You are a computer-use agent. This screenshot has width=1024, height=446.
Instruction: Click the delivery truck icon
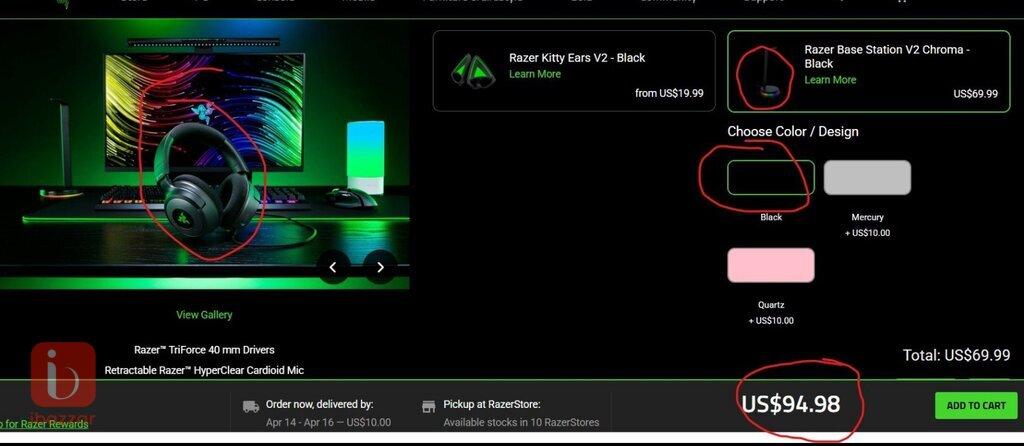(251, 406)
